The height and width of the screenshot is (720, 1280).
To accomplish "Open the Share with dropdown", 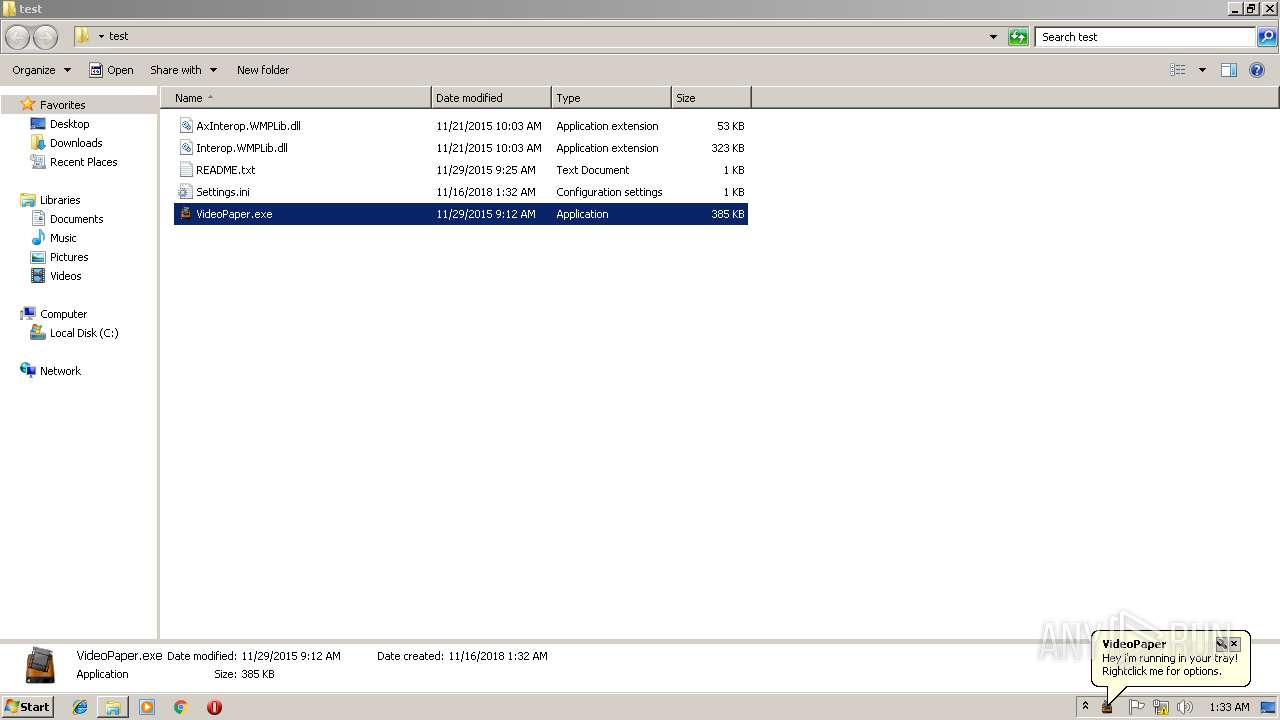I will click(183, 70).
